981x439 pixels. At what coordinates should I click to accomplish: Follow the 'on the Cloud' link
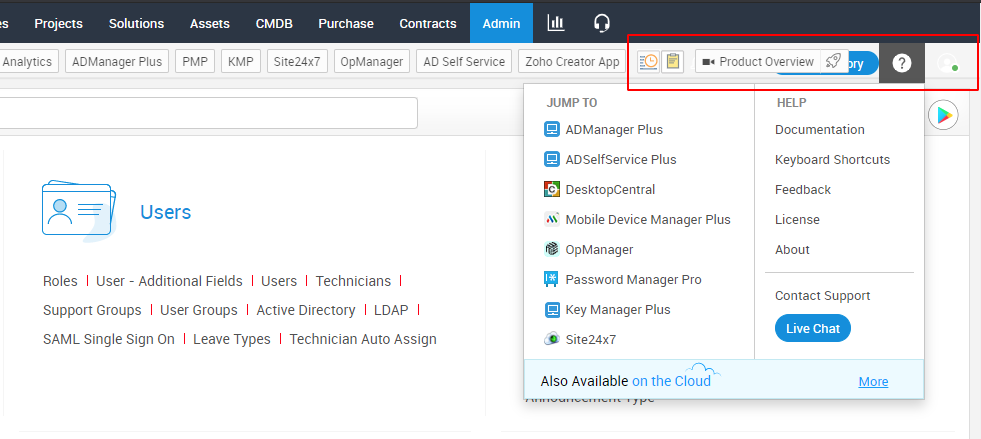[671, 381]
